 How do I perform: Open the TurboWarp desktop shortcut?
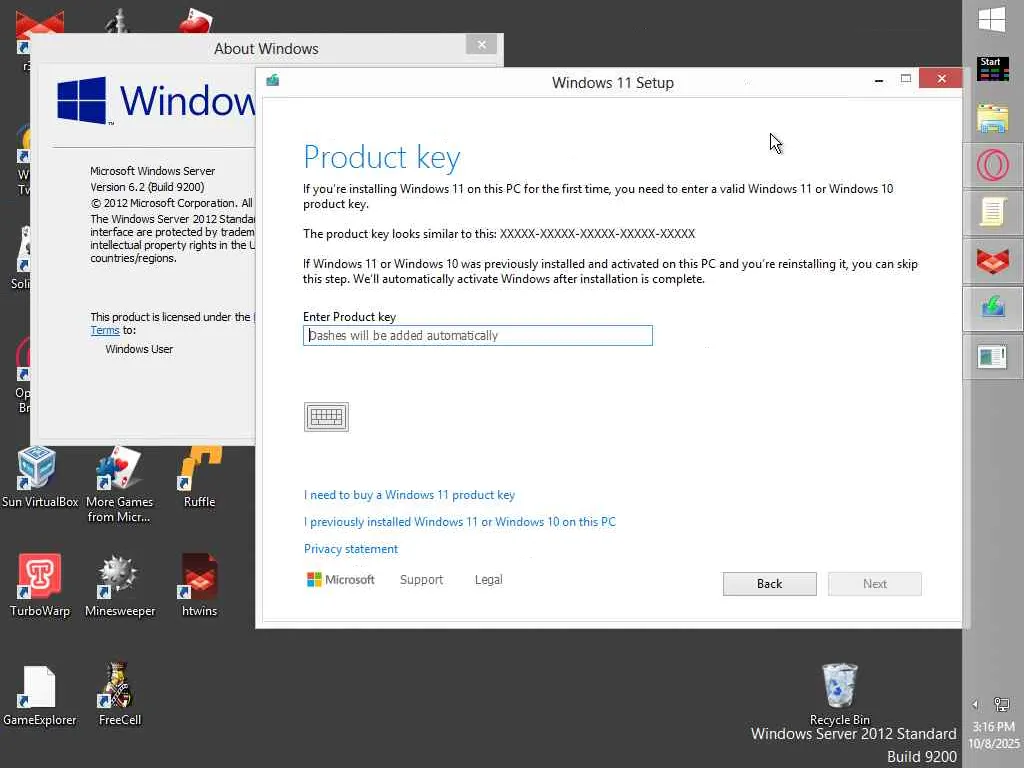tap(39, 585)
